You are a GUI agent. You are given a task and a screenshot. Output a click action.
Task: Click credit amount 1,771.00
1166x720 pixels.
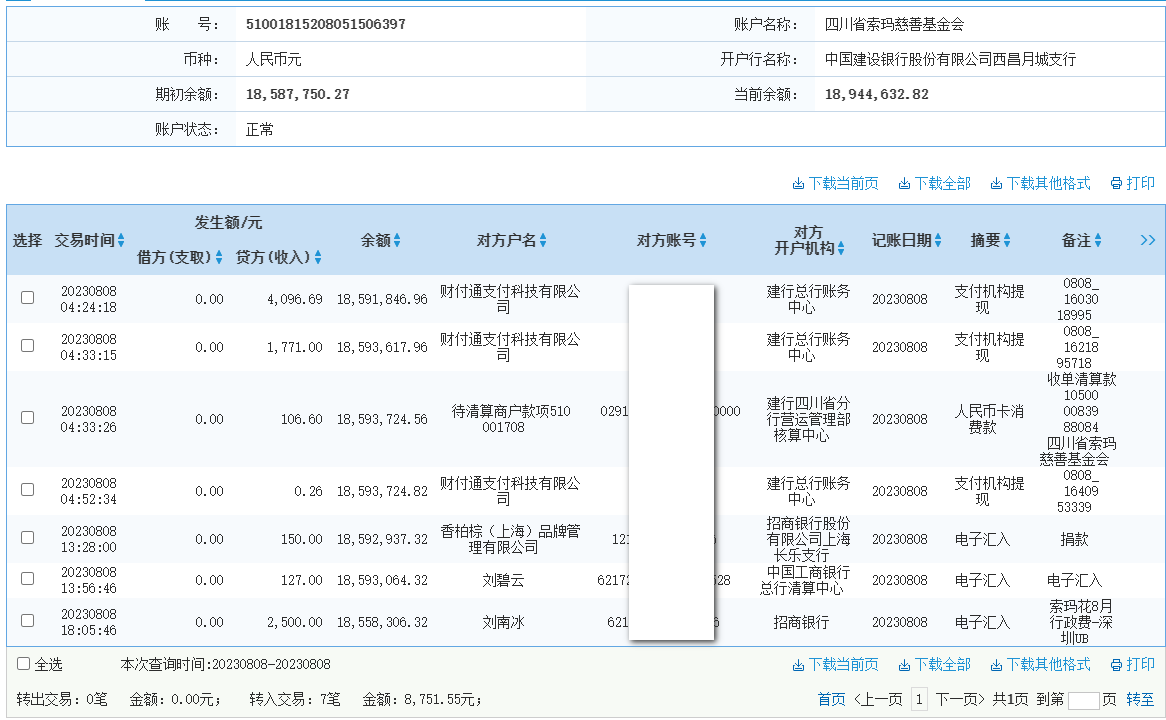click(294, 347)
